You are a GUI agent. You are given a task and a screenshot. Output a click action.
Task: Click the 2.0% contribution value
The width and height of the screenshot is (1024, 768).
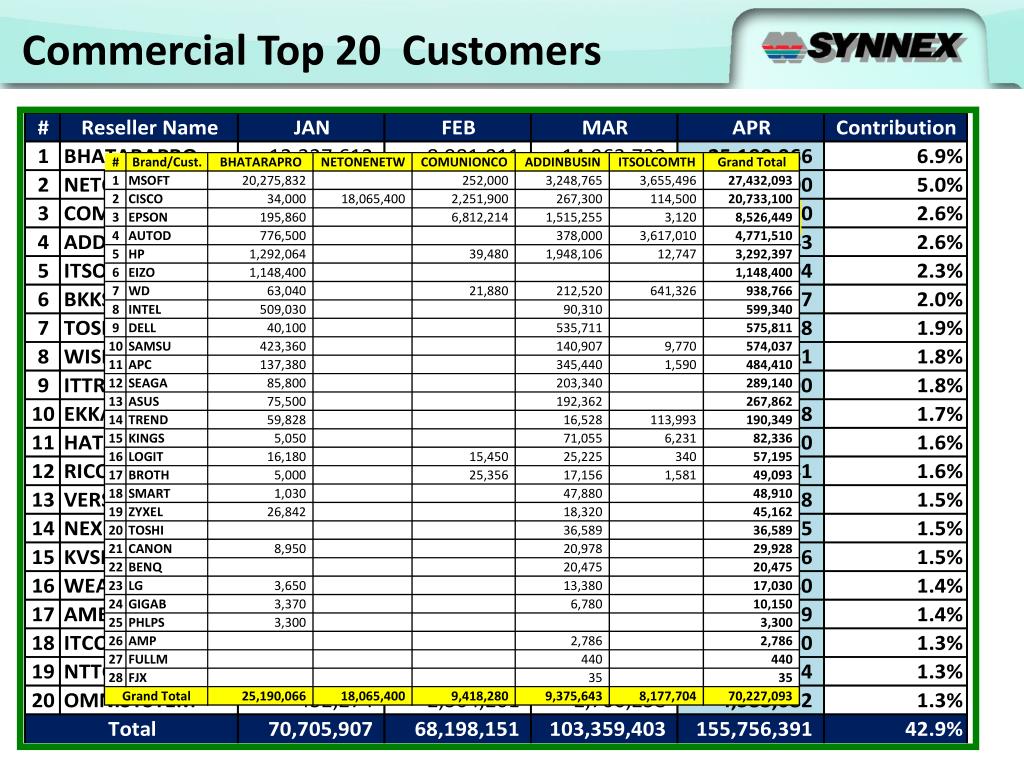pyautogui.click(x=940, y=300)
